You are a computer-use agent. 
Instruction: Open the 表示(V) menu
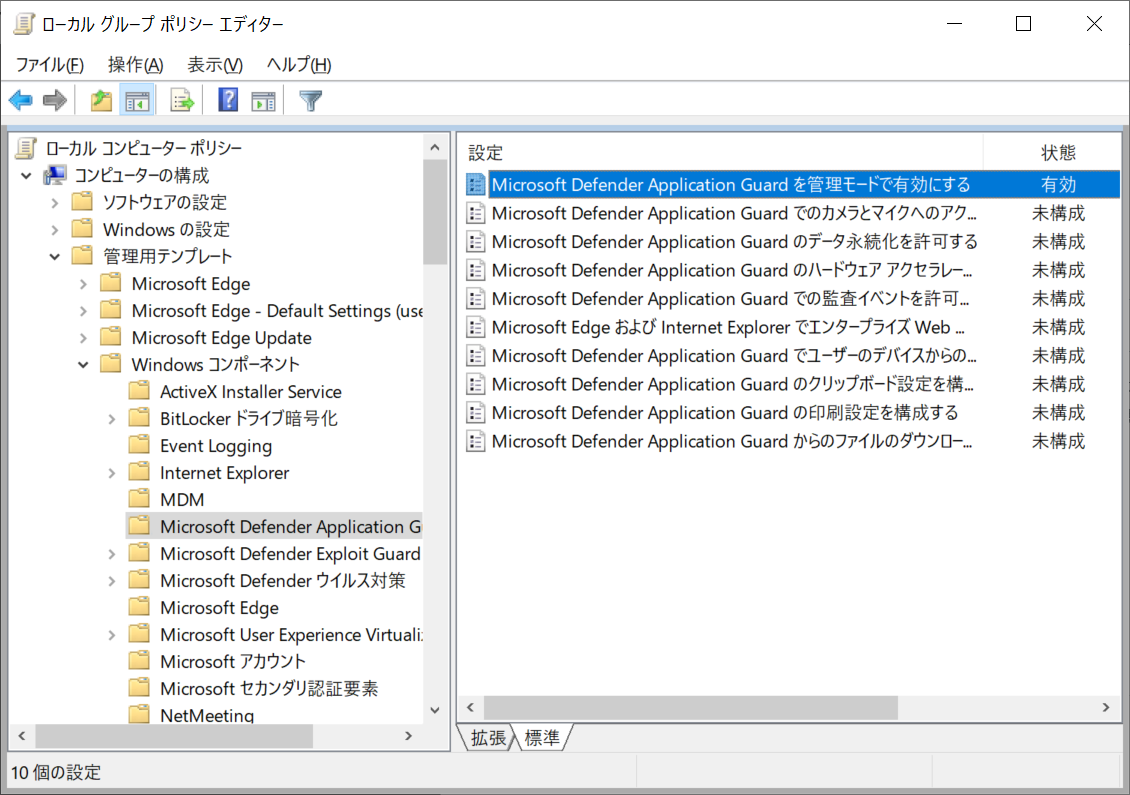[215, 65]
